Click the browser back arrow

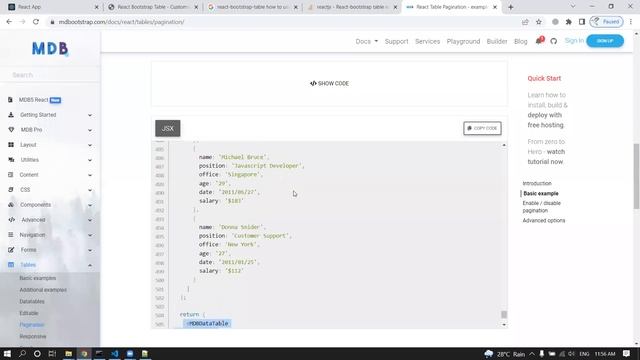9,22
